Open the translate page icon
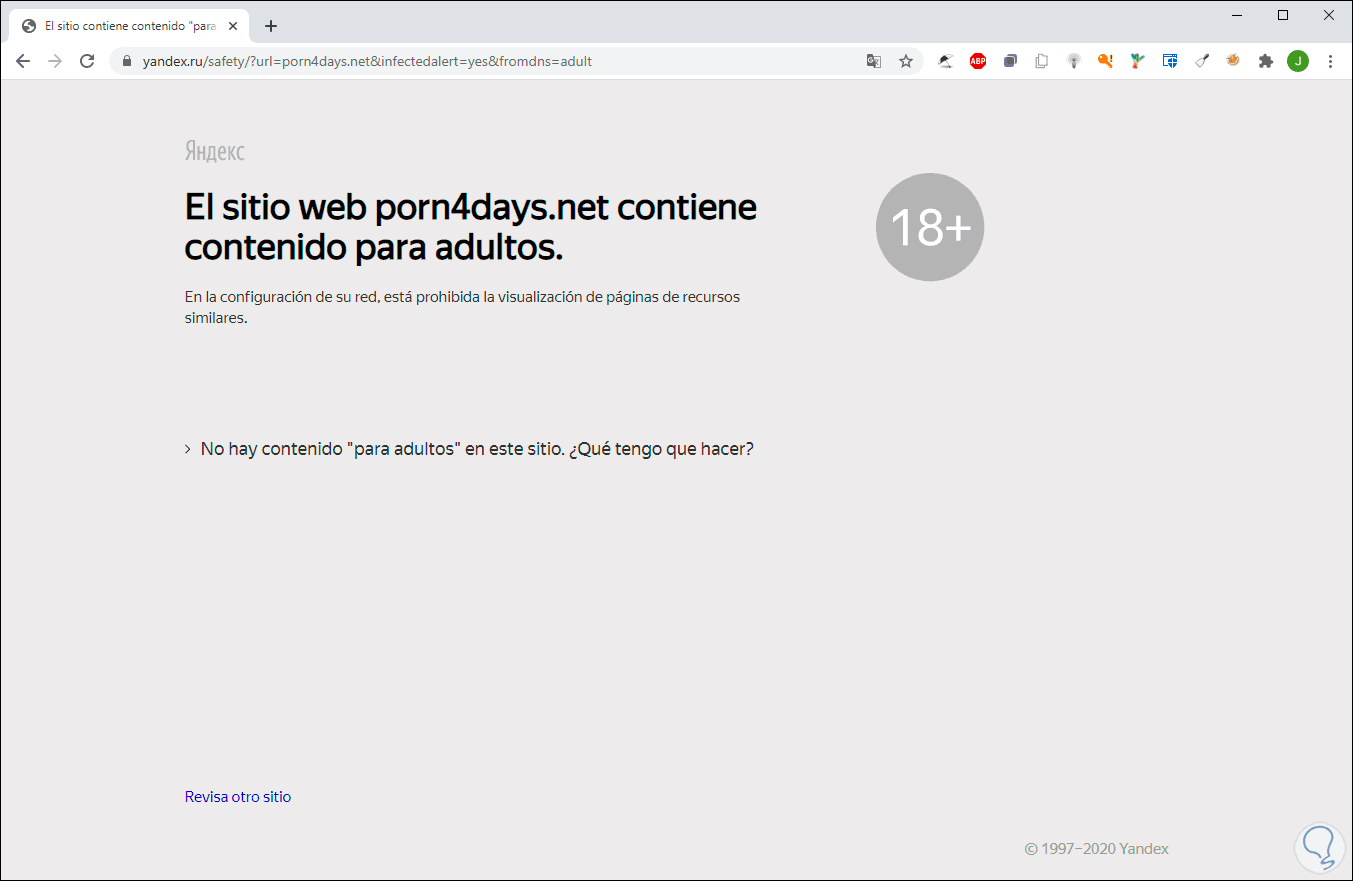1353x881 pixels. click(x=874, y=61)
